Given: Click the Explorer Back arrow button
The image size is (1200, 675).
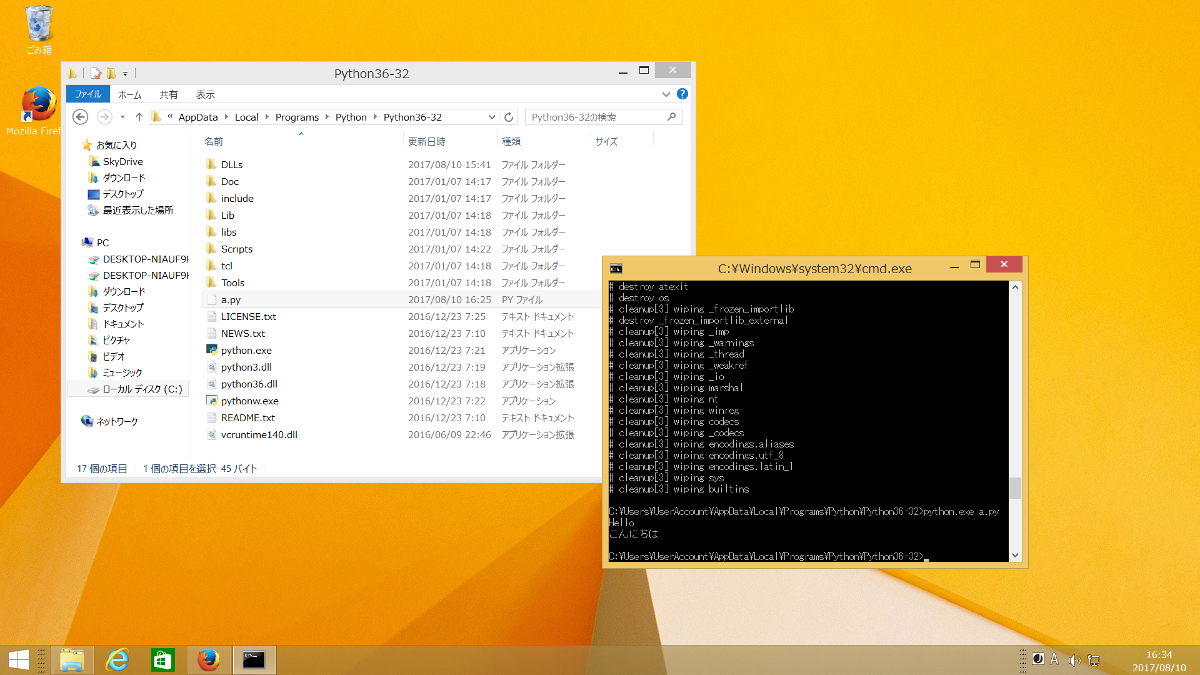Looking at the screenshot, I should click(x=81, y=117).
